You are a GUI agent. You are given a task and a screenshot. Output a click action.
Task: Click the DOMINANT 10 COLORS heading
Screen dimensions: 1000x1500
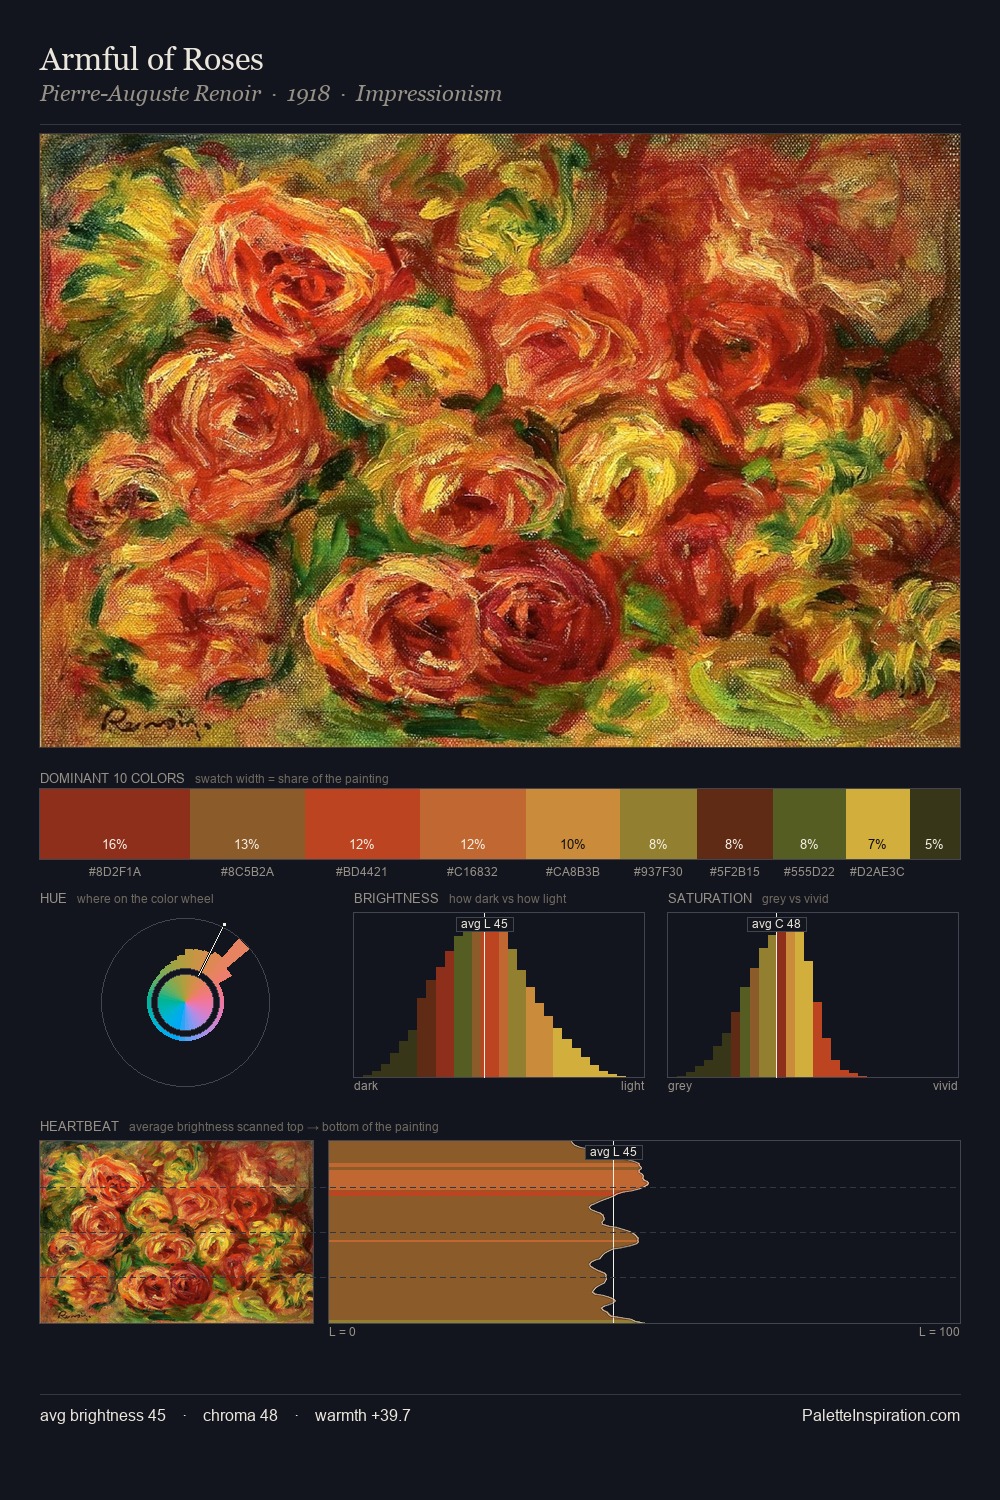pyautogui.click(x=112, y=778)
